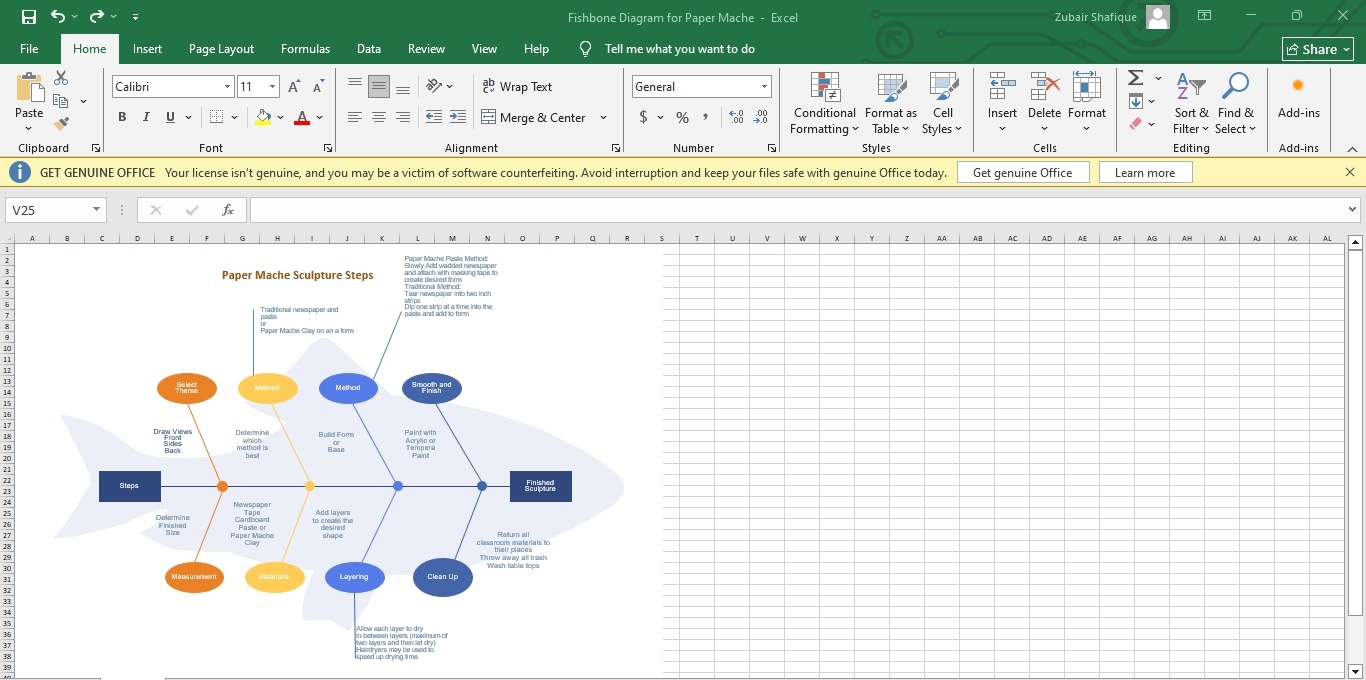Image resolution: width=1366 pixels, height=680 pixels.
Task: Expand the Fill Color dropdown arrow
Action: [x=281, y=117]
